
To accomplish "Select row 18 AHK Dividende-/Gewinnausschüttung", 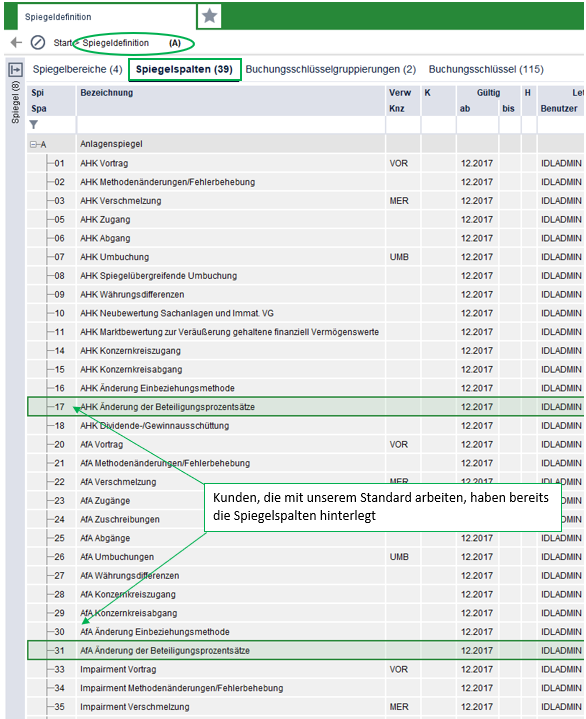I will coord(305,426).
